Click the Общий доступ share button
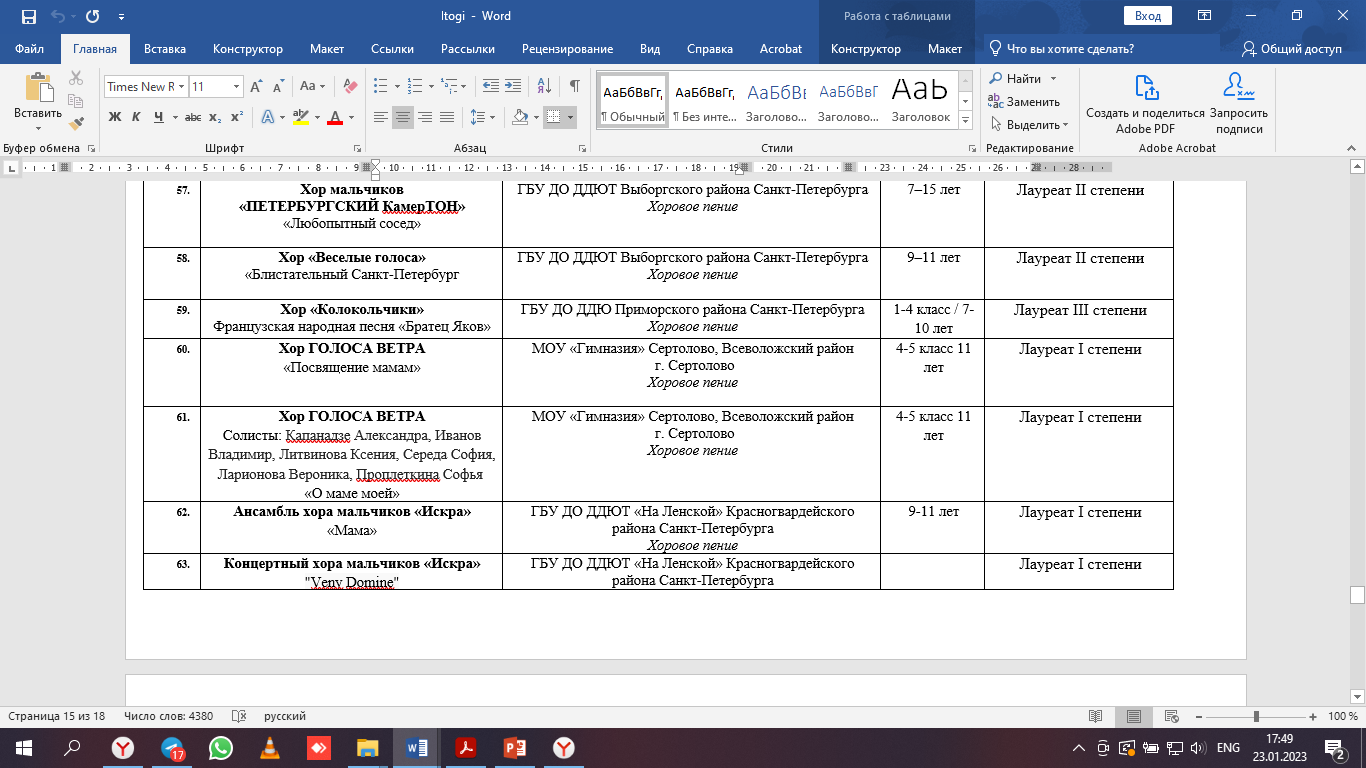 pyautogui.click(x=1292, y=49)
